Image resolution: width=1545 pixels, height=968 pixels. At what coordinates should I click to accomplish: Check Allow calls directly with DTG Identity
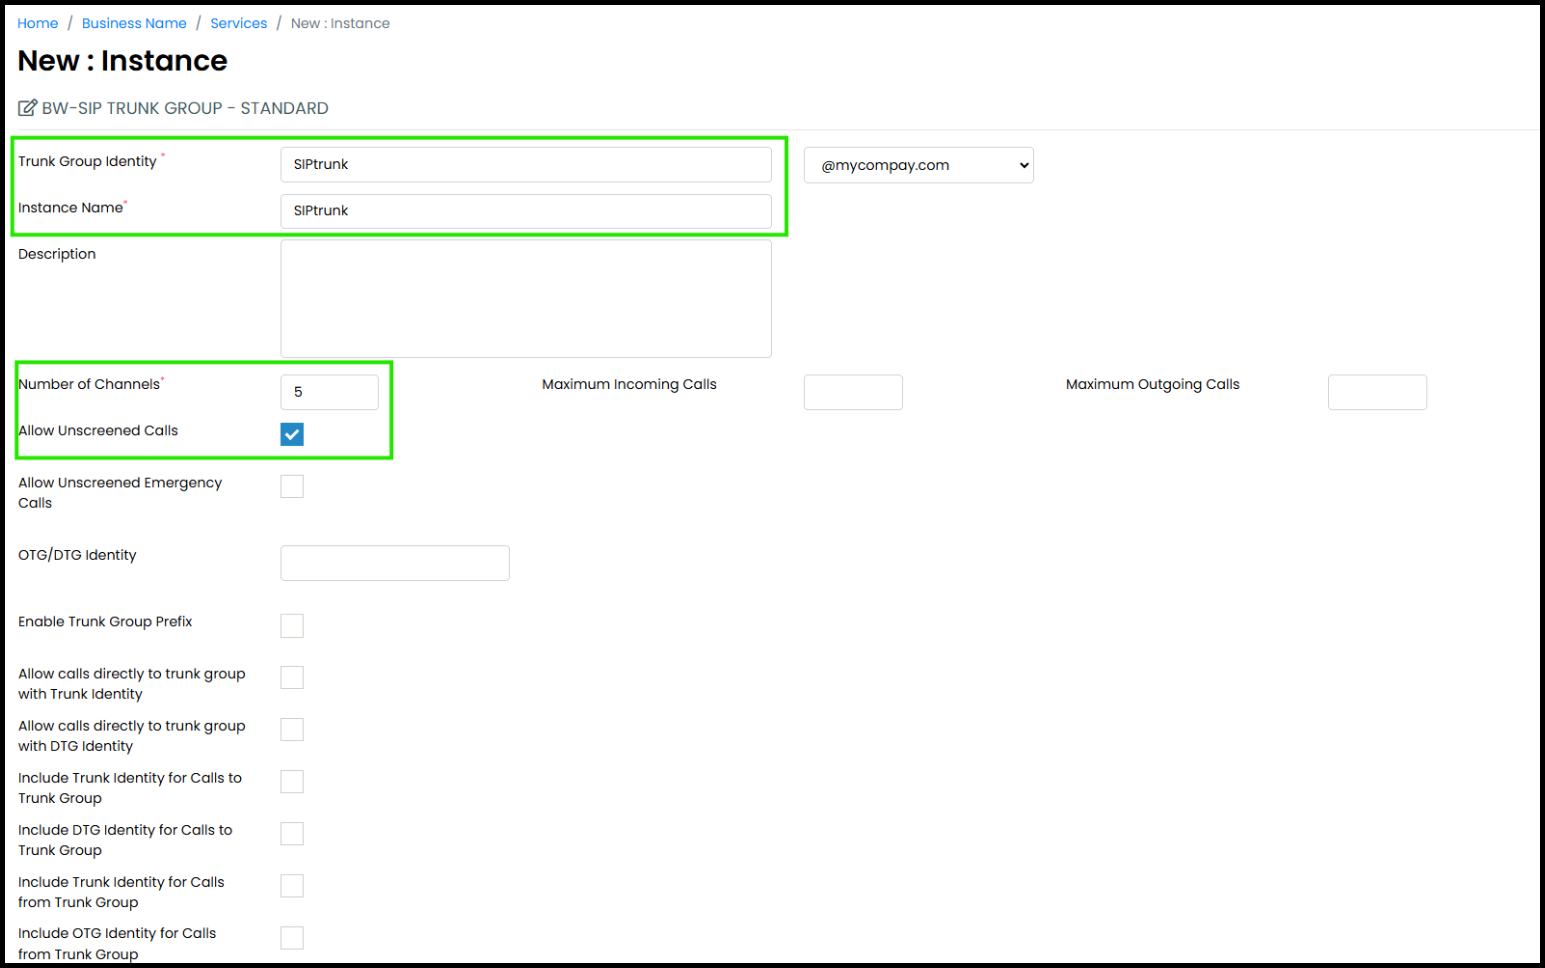pyautogui.click(x=292, y=730)
